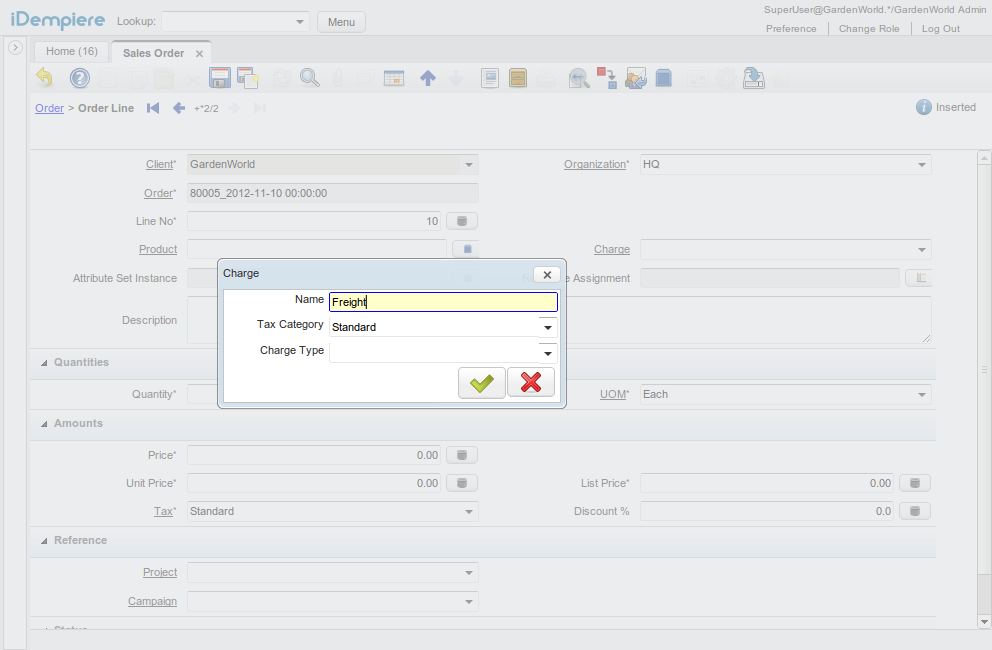This screenshot has height=650, width=992.
Task: Open the Export icon at toolbar end
Action: [x=754, y=77]
